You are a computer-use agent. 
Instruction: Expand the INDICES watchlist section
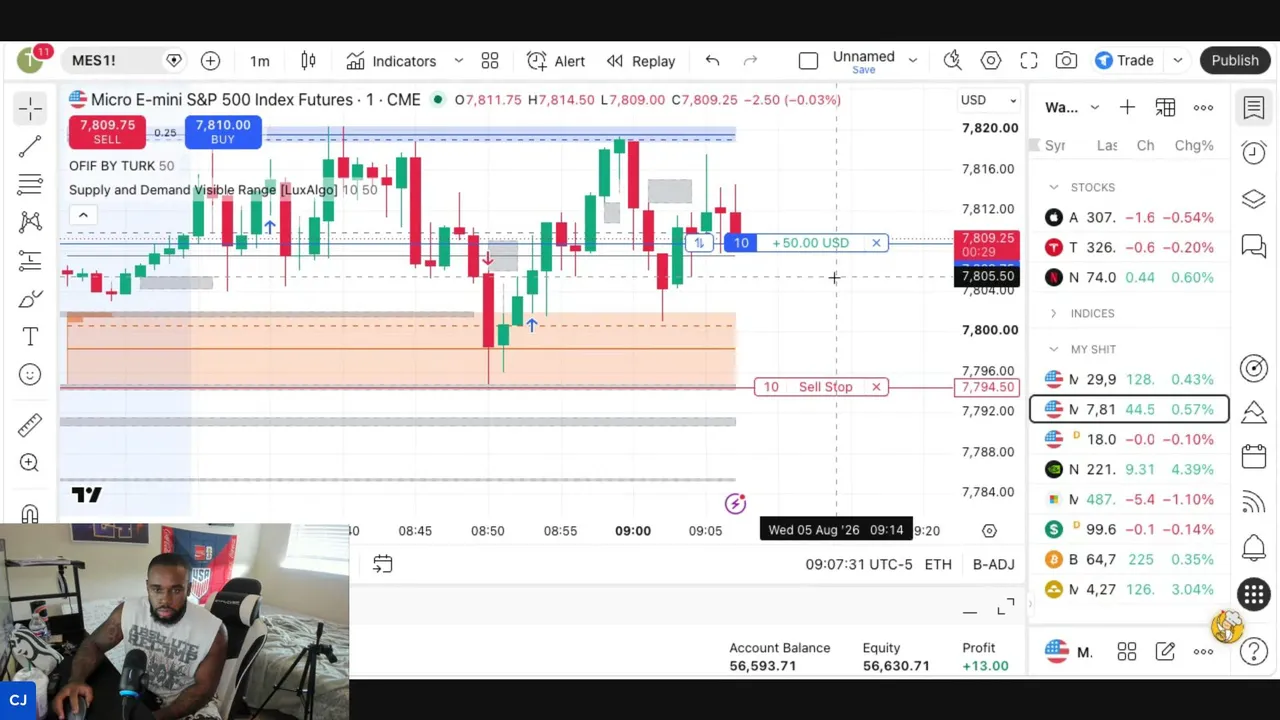point(1053,313)
